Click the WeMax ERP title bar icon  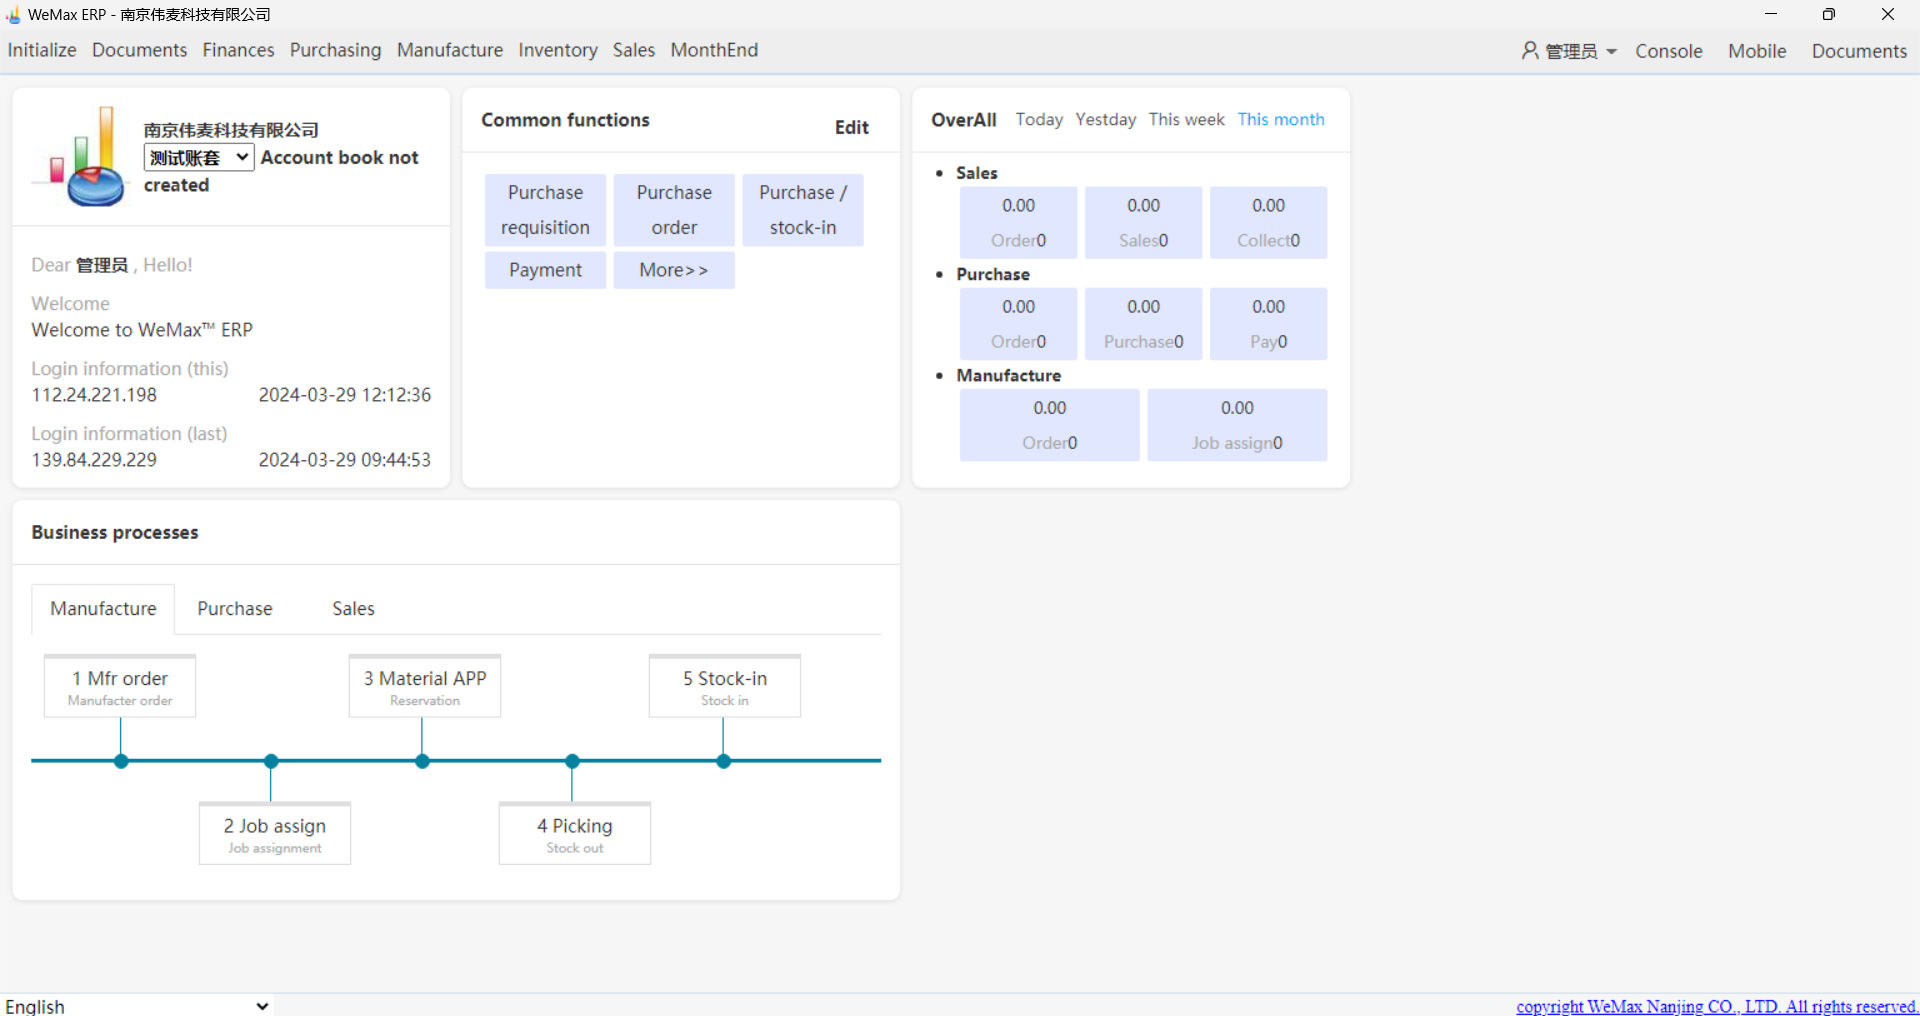(13, 15)
